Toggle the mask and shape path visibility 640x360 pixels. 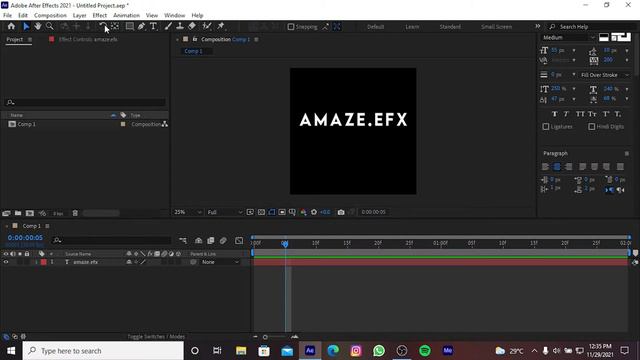click(x=272, y=212)
